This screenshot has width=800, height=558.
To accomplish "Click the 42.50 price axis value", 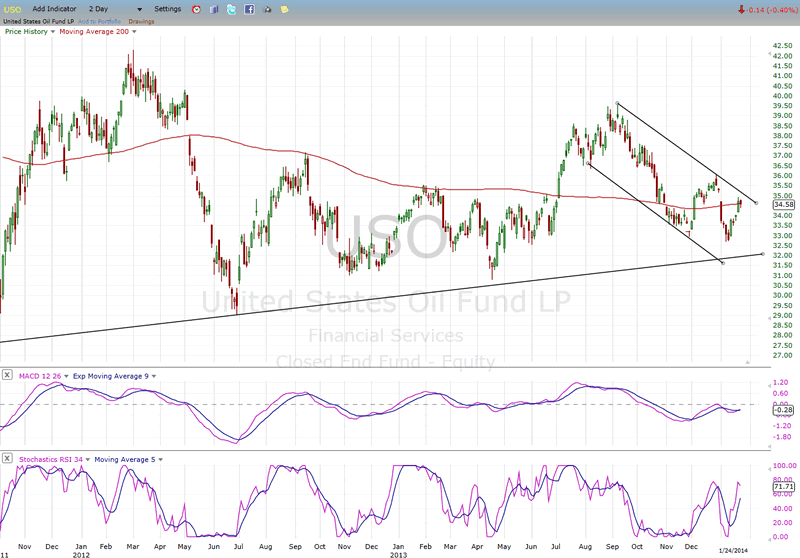I will 782,45.
